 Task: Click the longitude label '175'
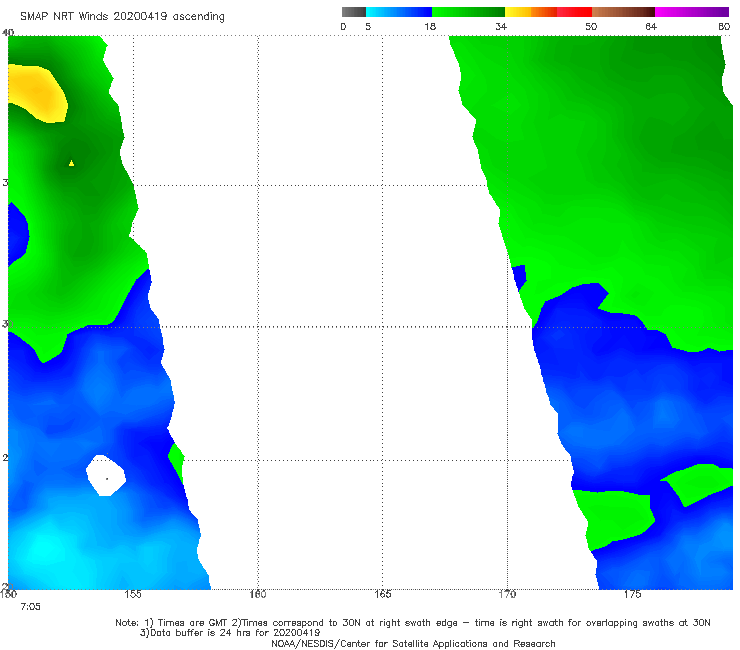point(632,594)
